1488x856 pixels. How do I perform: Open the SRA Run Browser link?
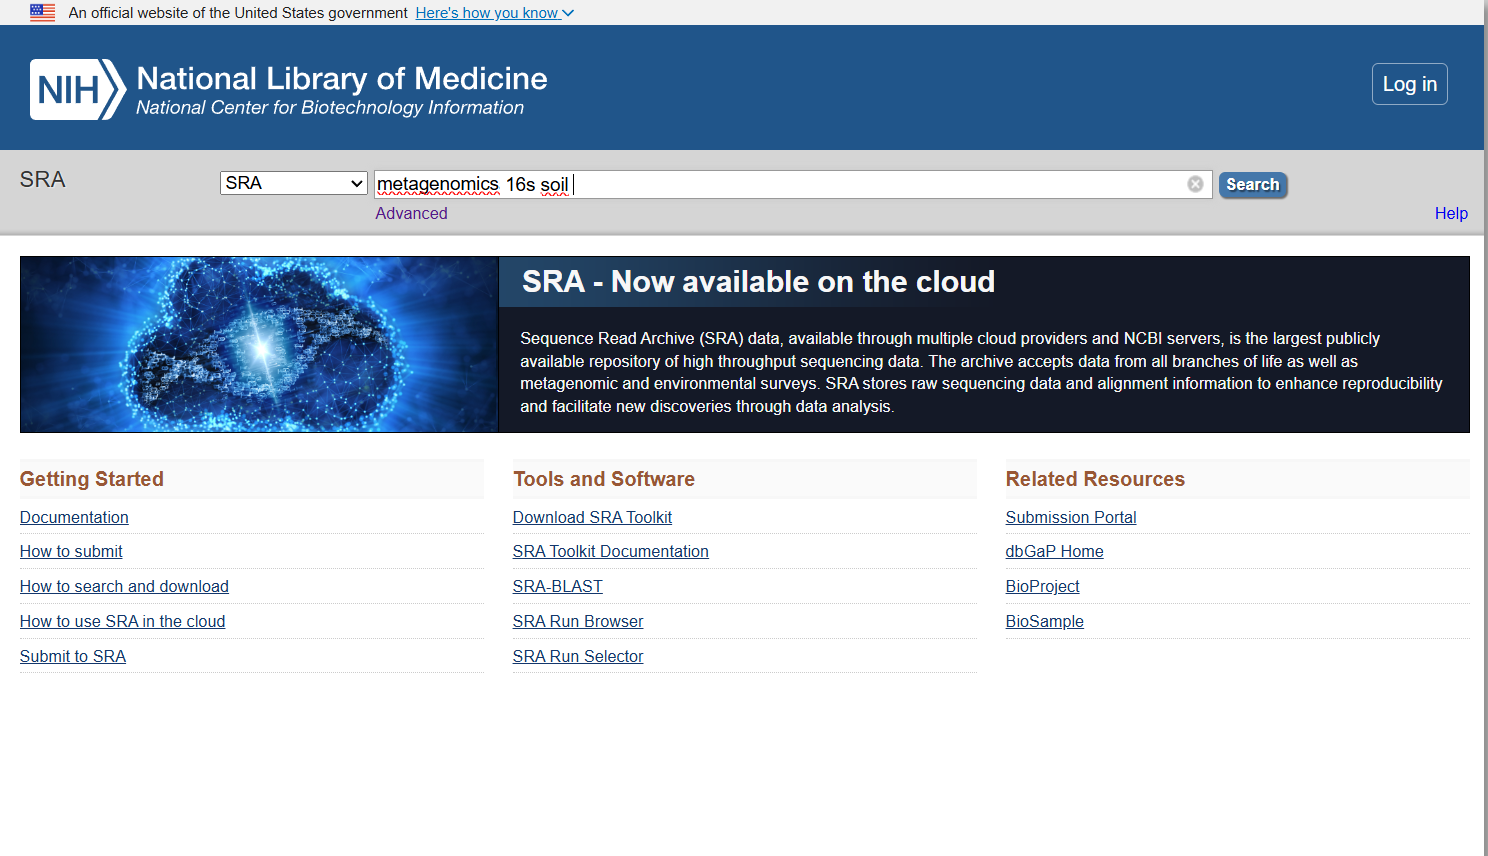pyautogui.click(x=578, y=621)
